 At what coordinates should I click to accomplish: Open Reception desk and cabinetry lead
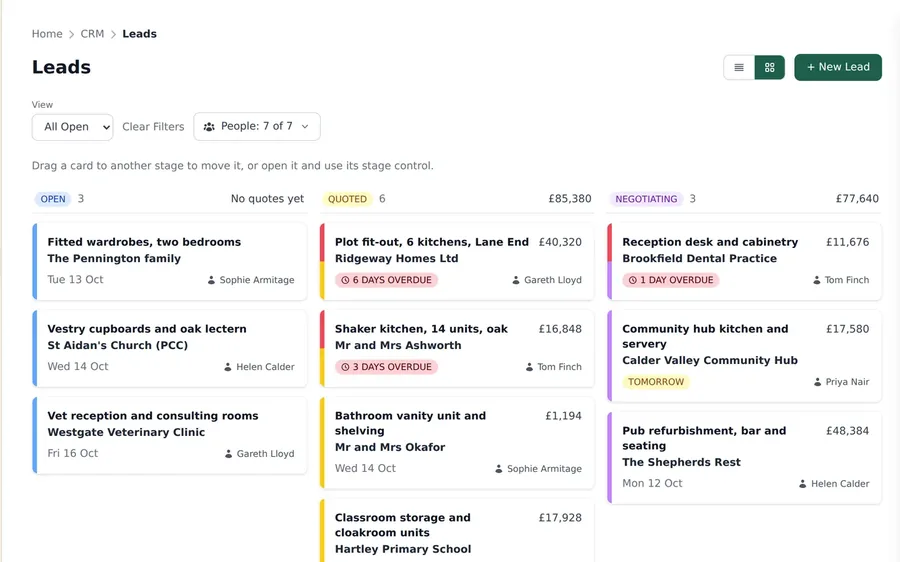pyautogui.click(x=744, y=261)
